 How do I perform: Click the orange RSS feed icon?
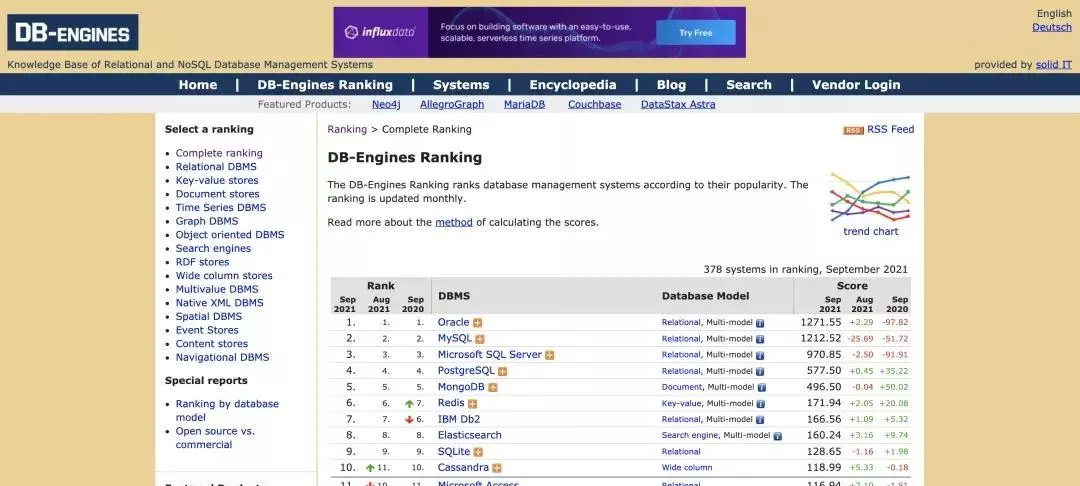(853, 130)
